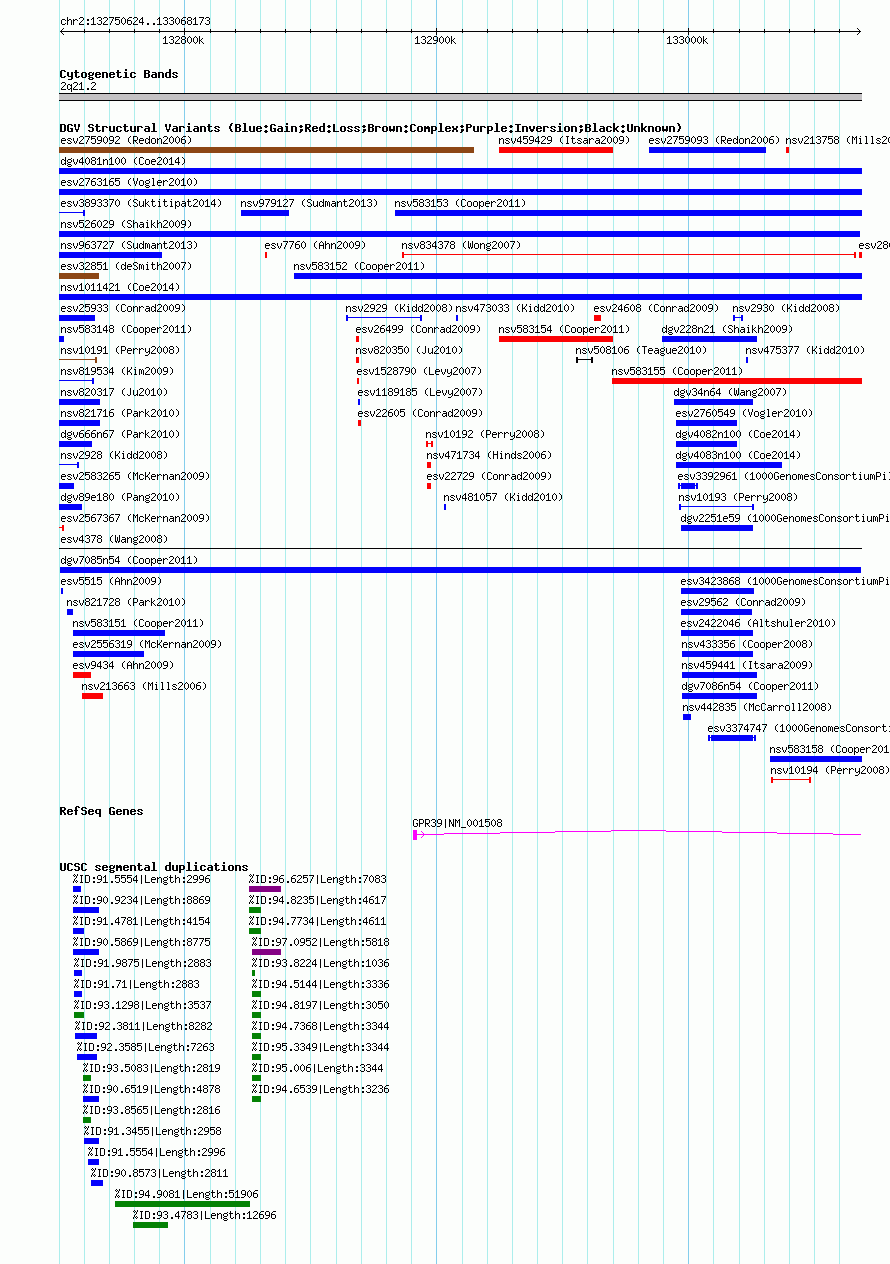890x1264 pixels.
Task: Click nsv433356 (Cooper2008) label
Action: pos(747,644)
